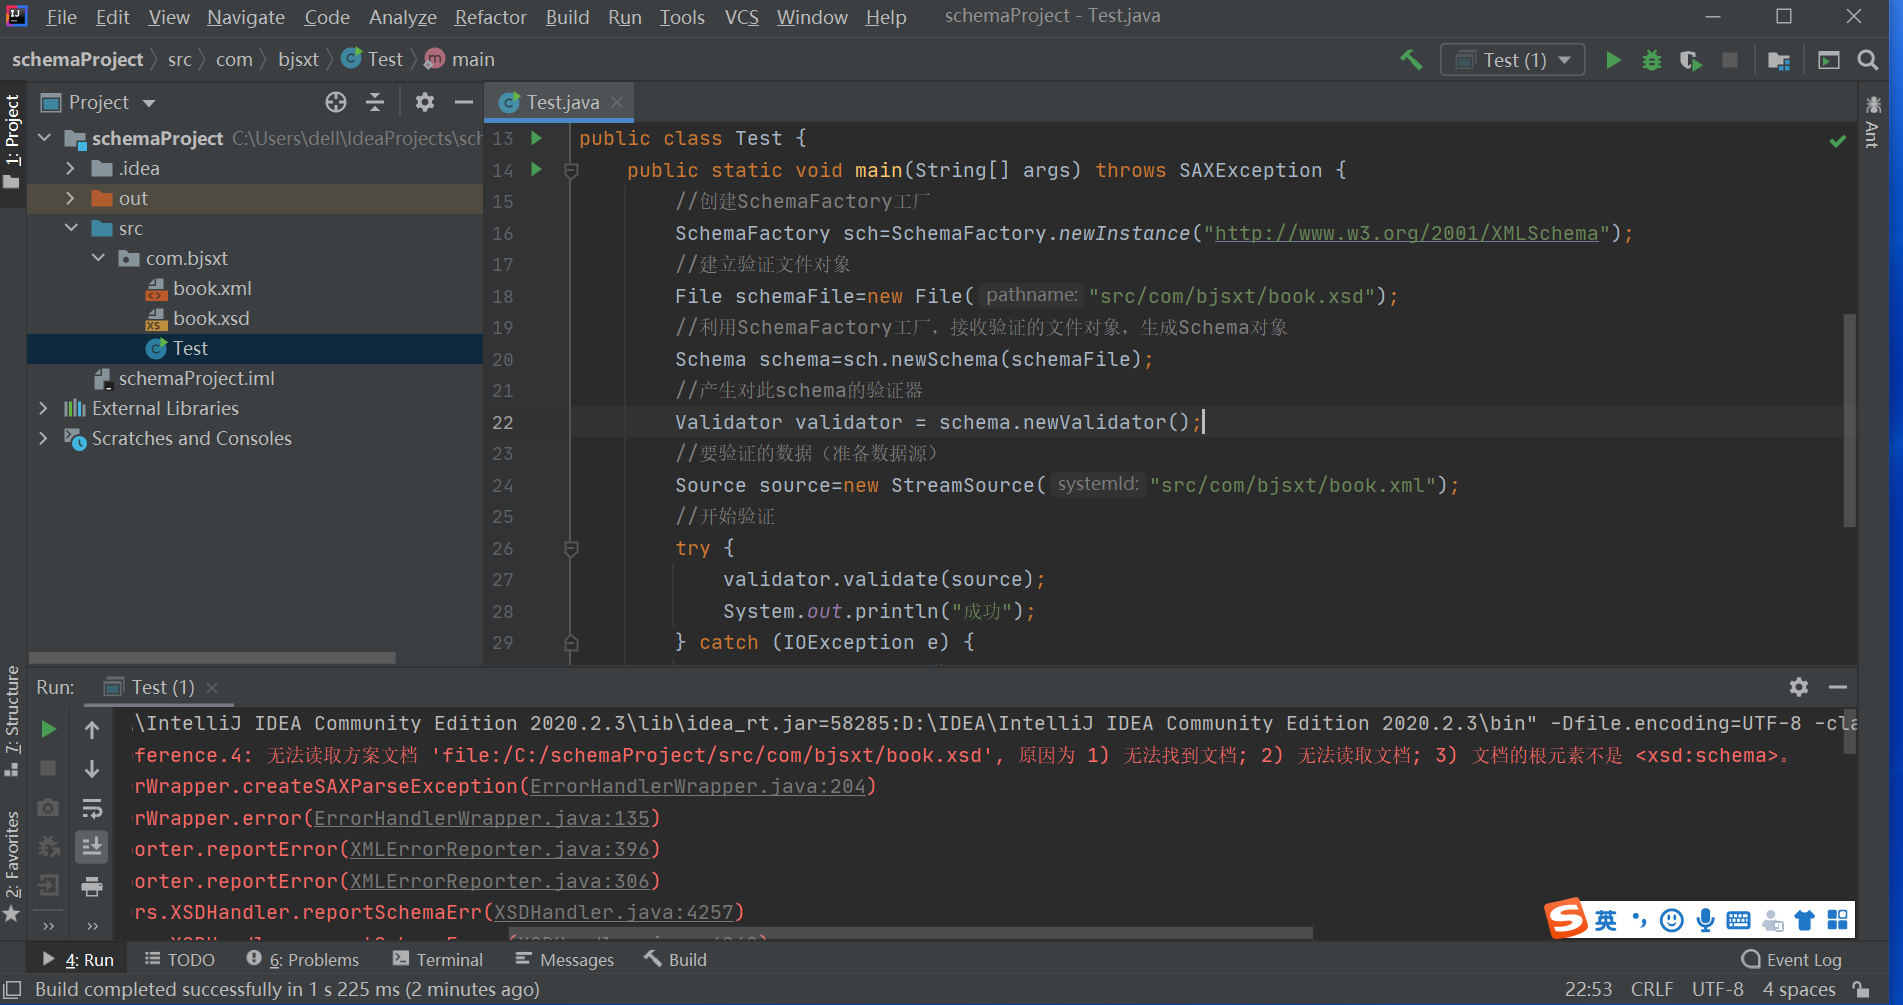Minimize the Run tool window
The image size is (1903, 1005).
(1837, 687)
